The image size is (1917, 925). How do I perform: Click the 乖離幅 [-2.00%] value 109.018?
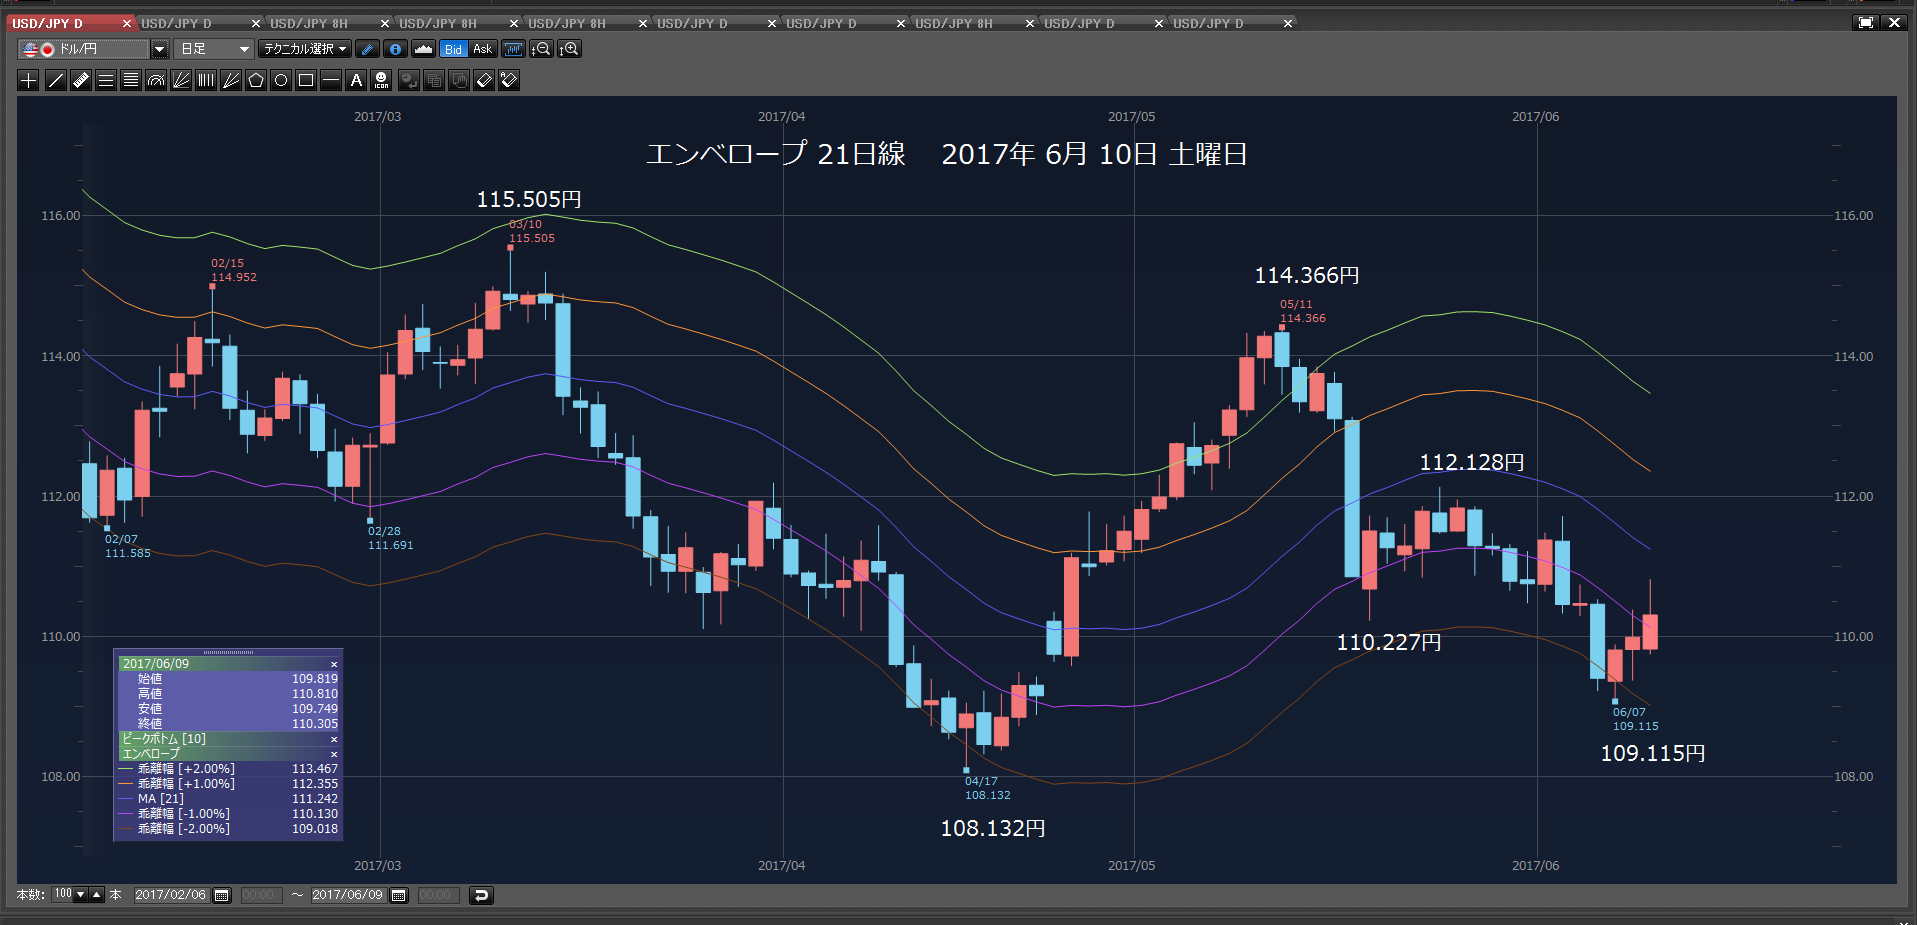tap(315, 829)
